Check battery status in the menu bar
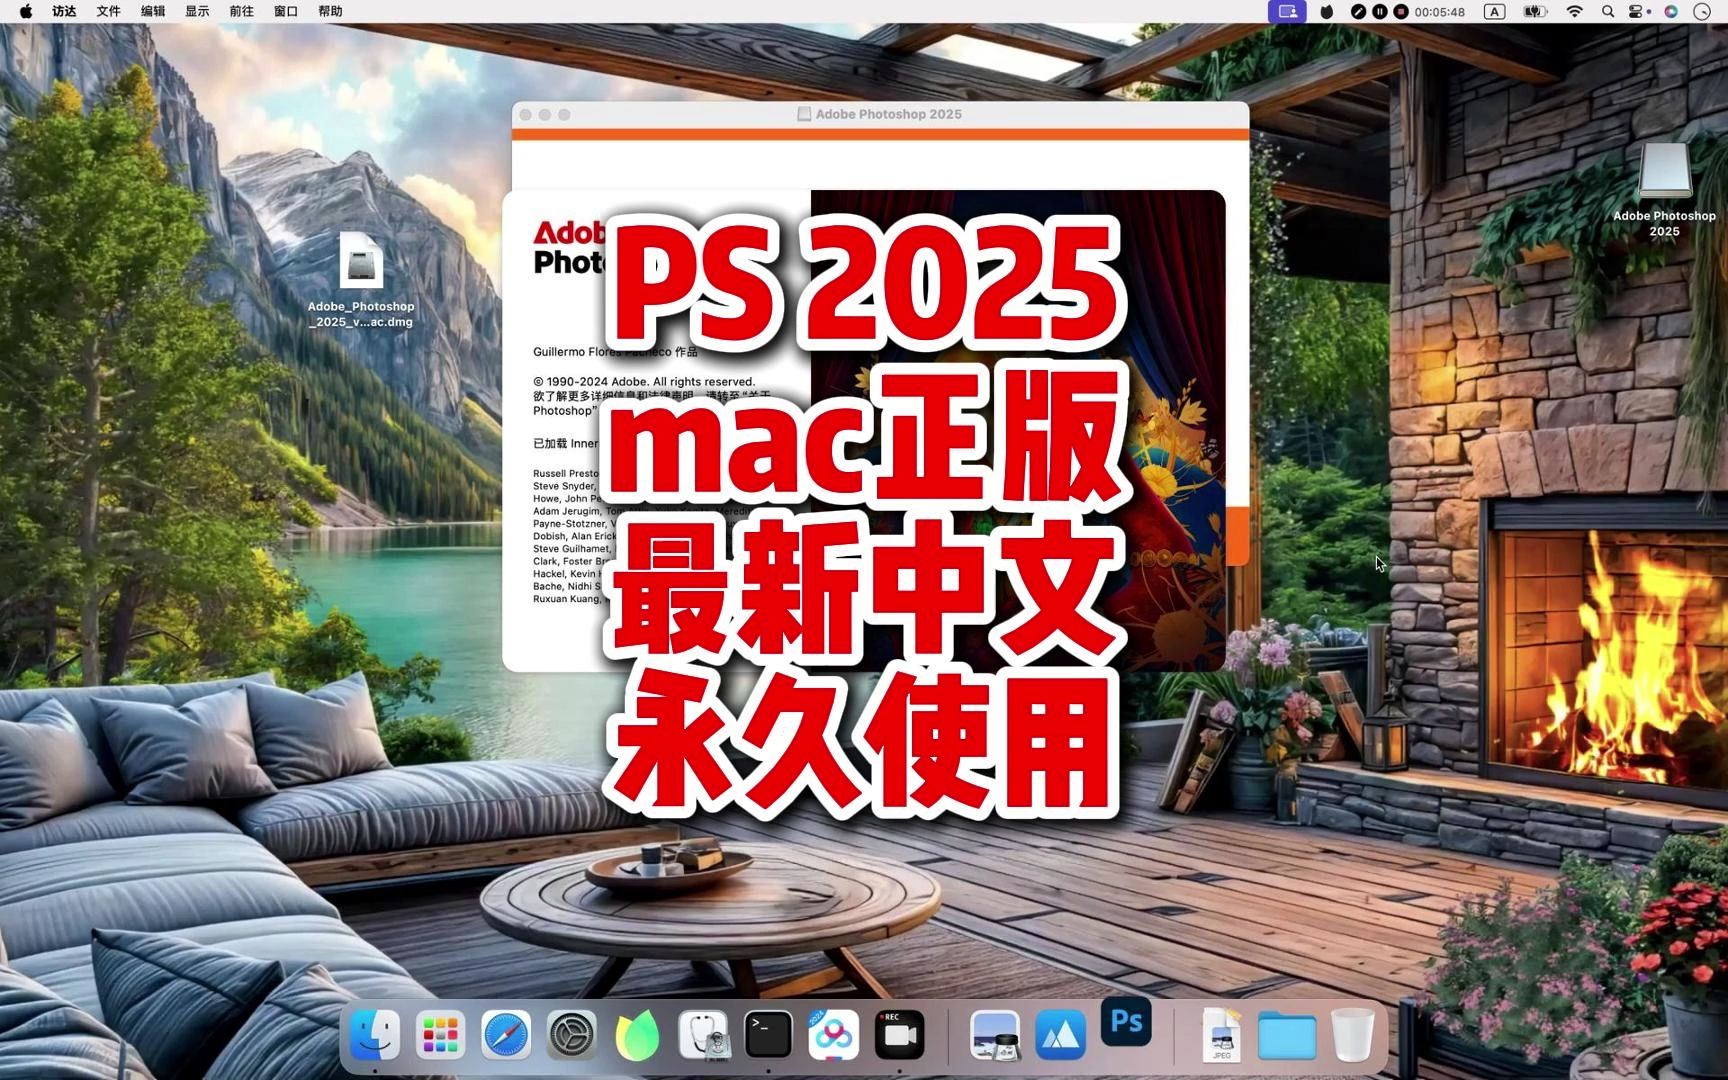 tap(1536, 12)
